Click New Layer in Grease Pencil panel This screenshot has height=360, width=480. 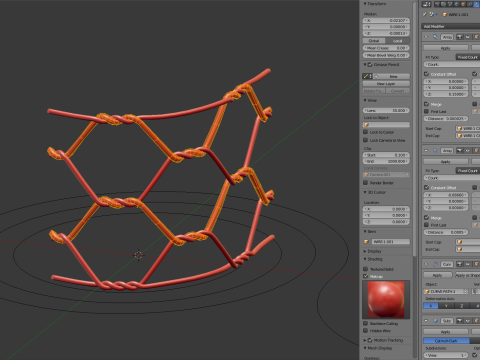coord(386,84)
